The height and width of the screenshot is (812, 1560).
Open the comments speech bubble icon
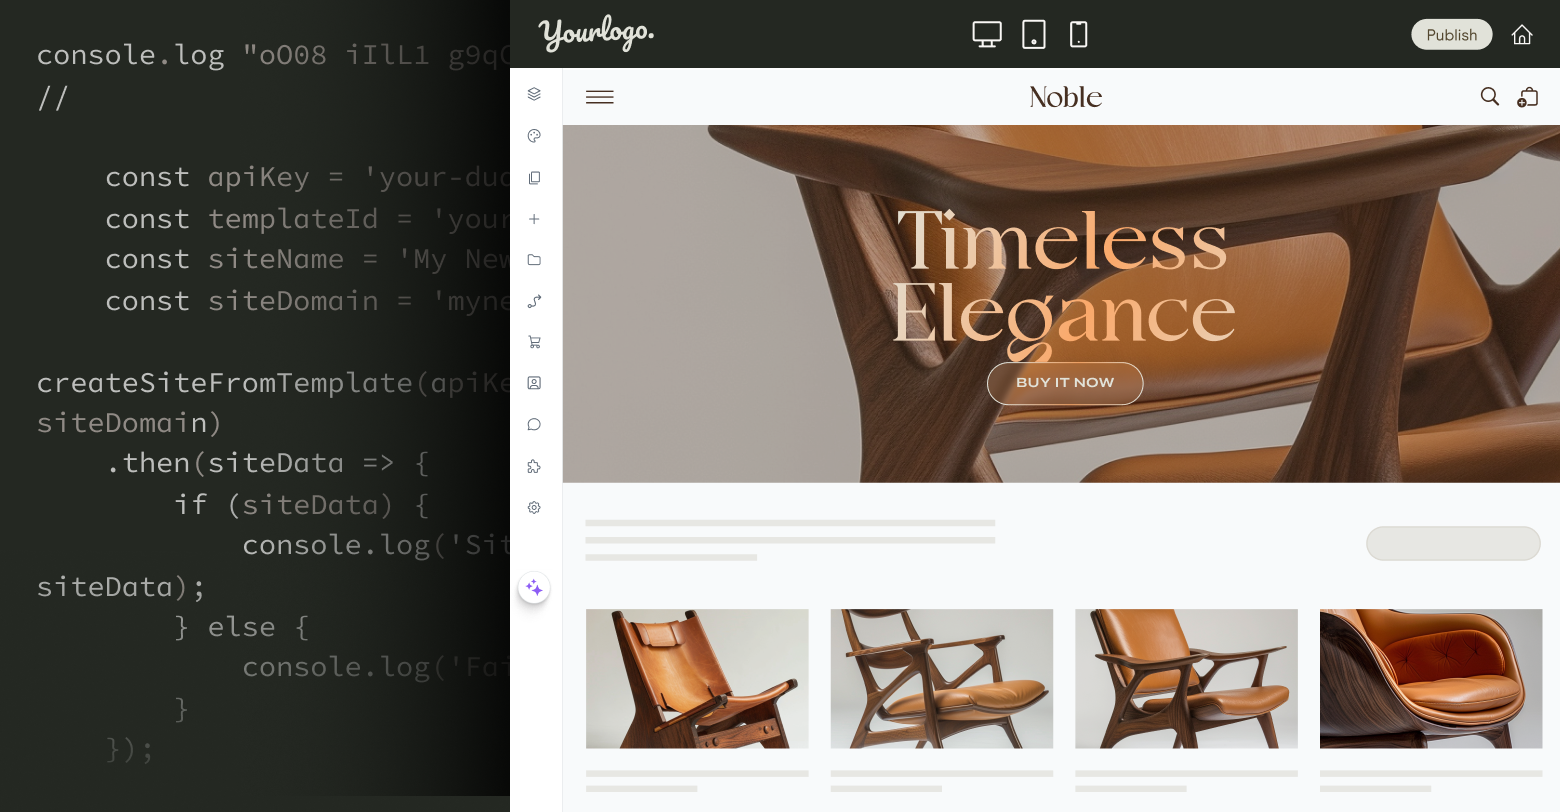pos(534,424)
